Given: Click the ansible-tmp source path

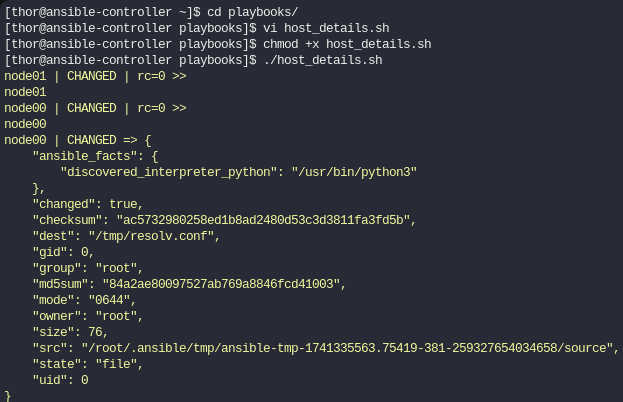Looking at the screenshot, I should click(347, 348).
